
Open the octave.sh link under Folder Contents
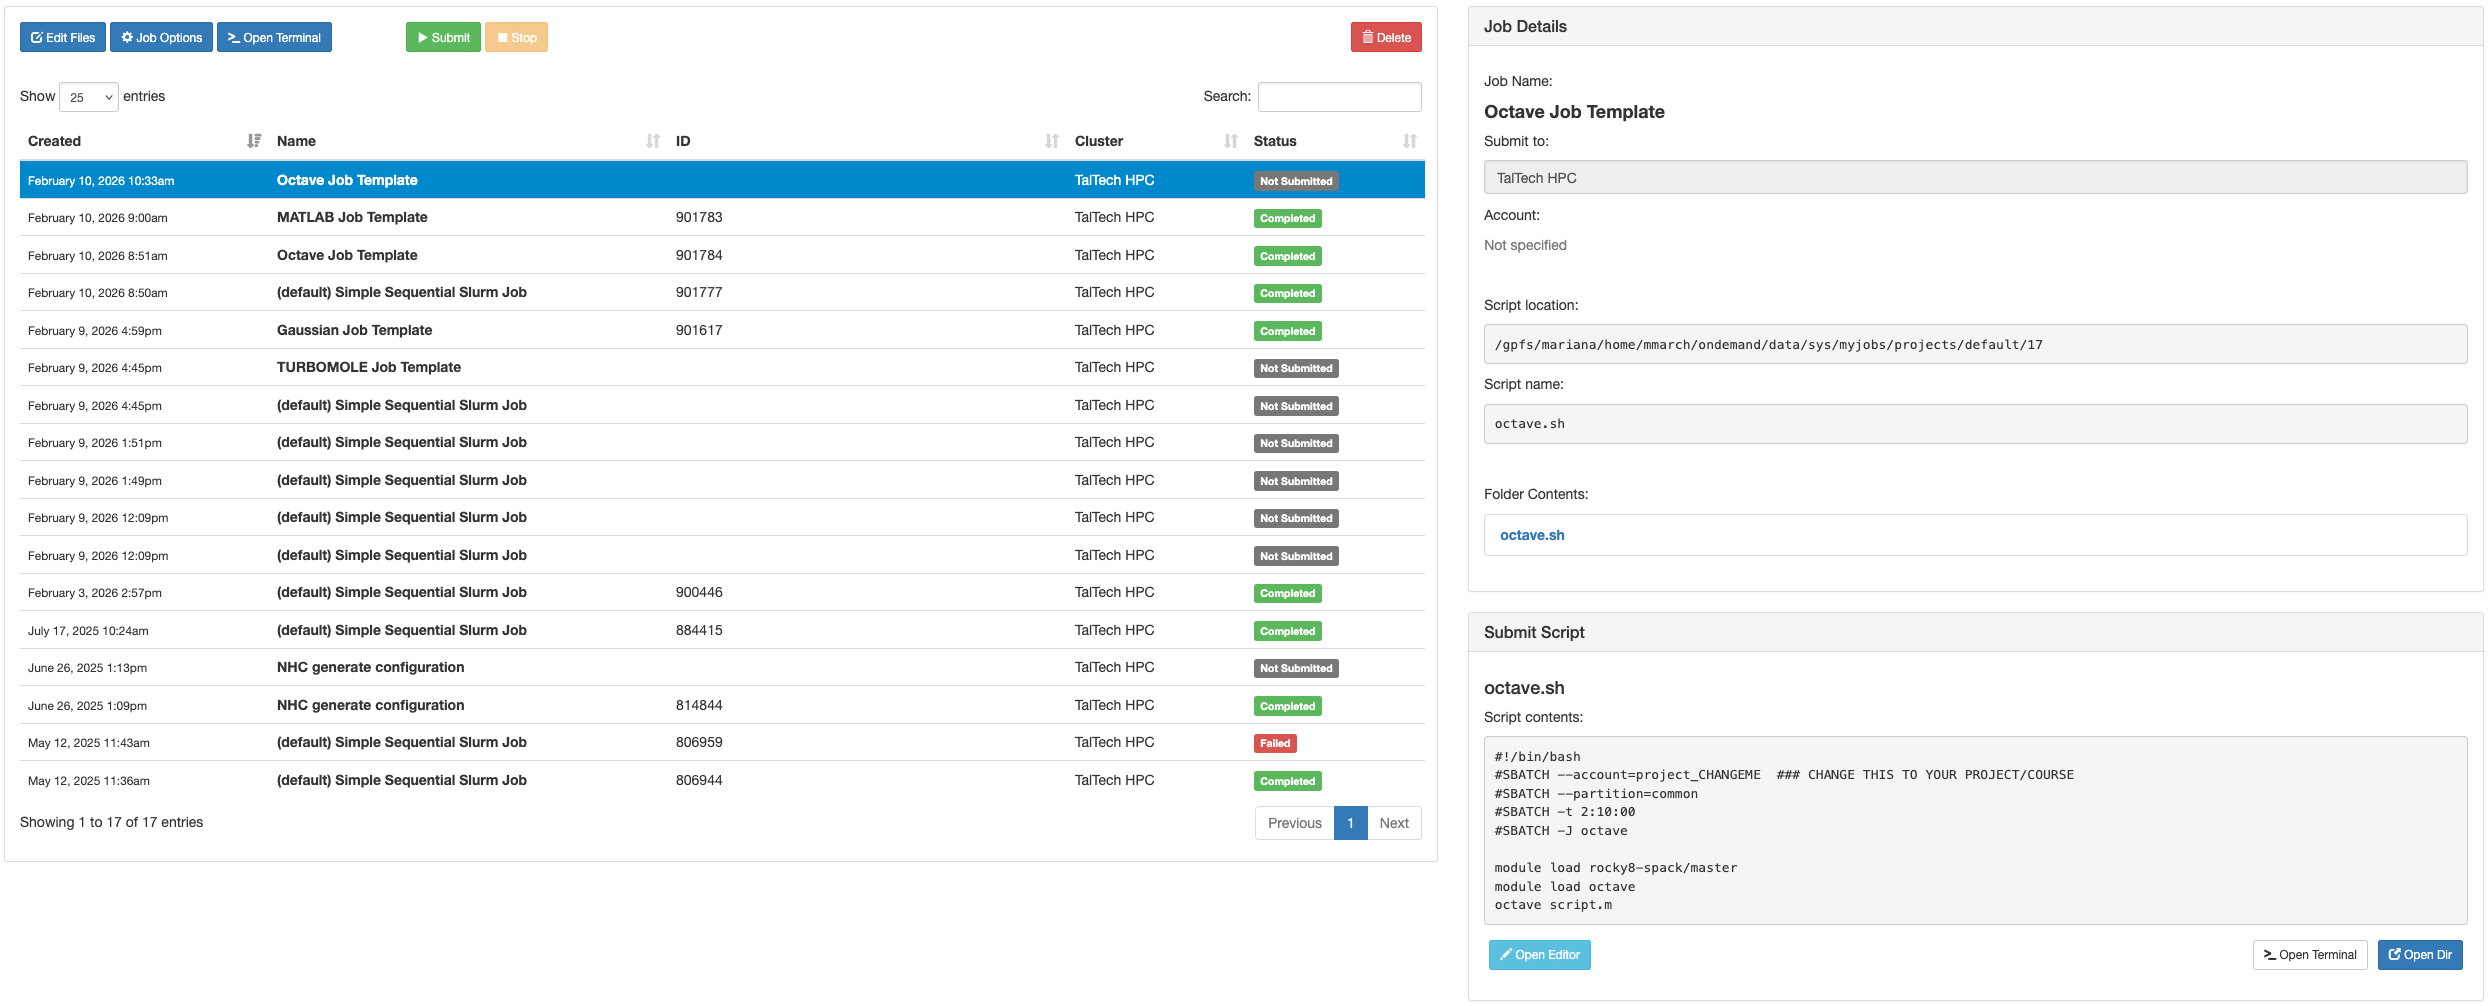click(x=1532, y=535)
